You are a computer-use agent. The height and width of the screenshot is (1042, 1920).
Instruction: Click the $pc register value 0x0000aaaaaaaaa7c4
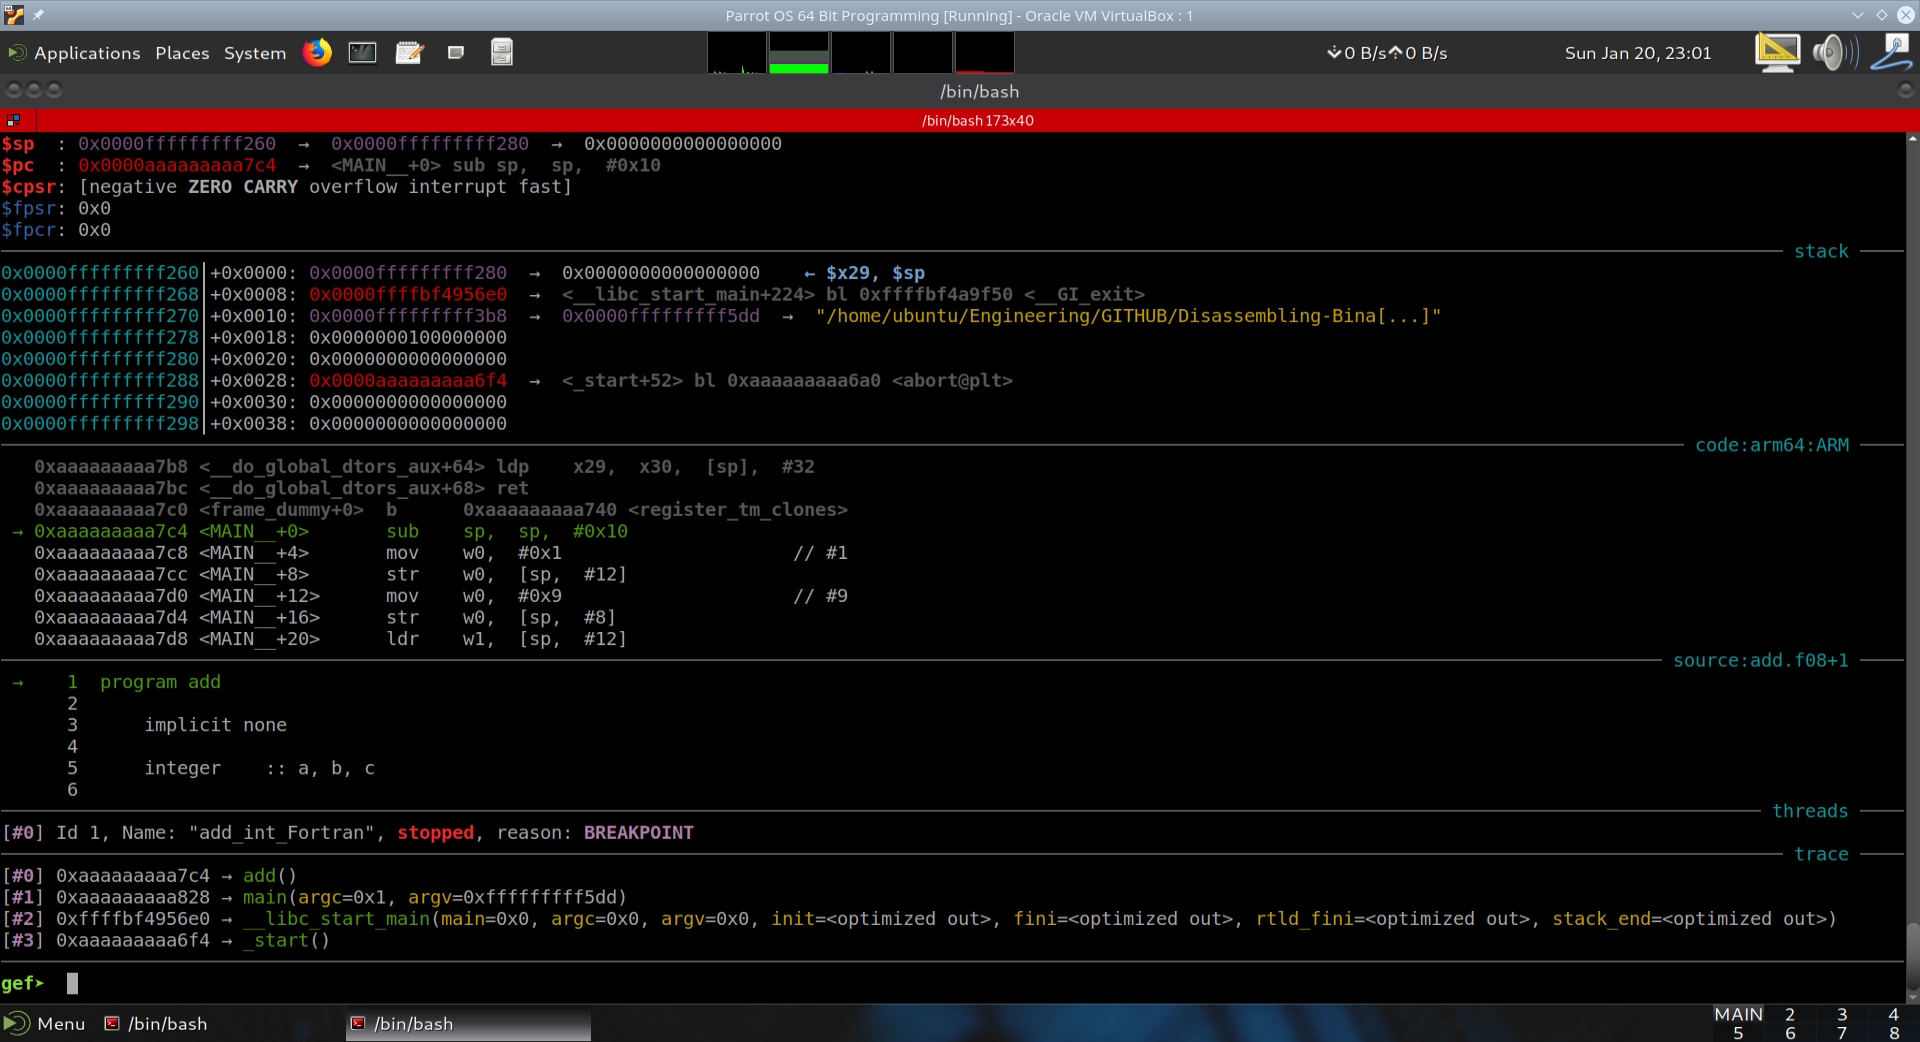[x=177, y=165]
